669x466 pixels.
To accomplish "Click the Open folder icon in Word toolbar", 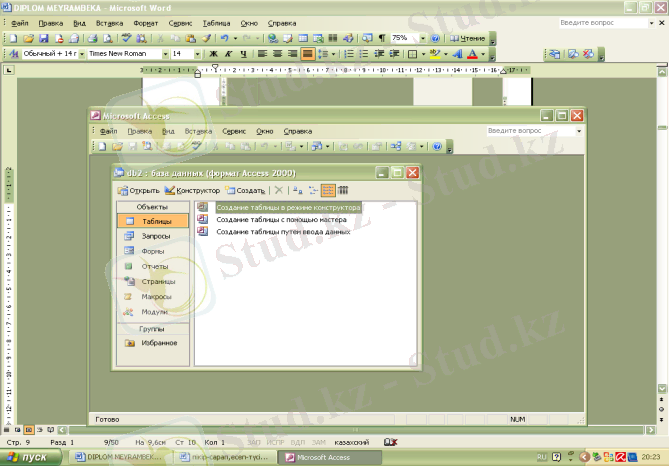I will [x=28, y=38].
